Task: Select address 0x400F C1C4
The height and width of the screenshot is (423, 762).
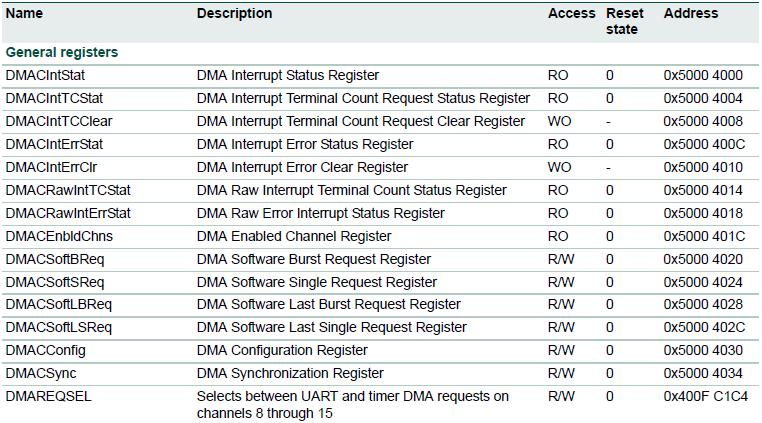Action: pos(706,397)
